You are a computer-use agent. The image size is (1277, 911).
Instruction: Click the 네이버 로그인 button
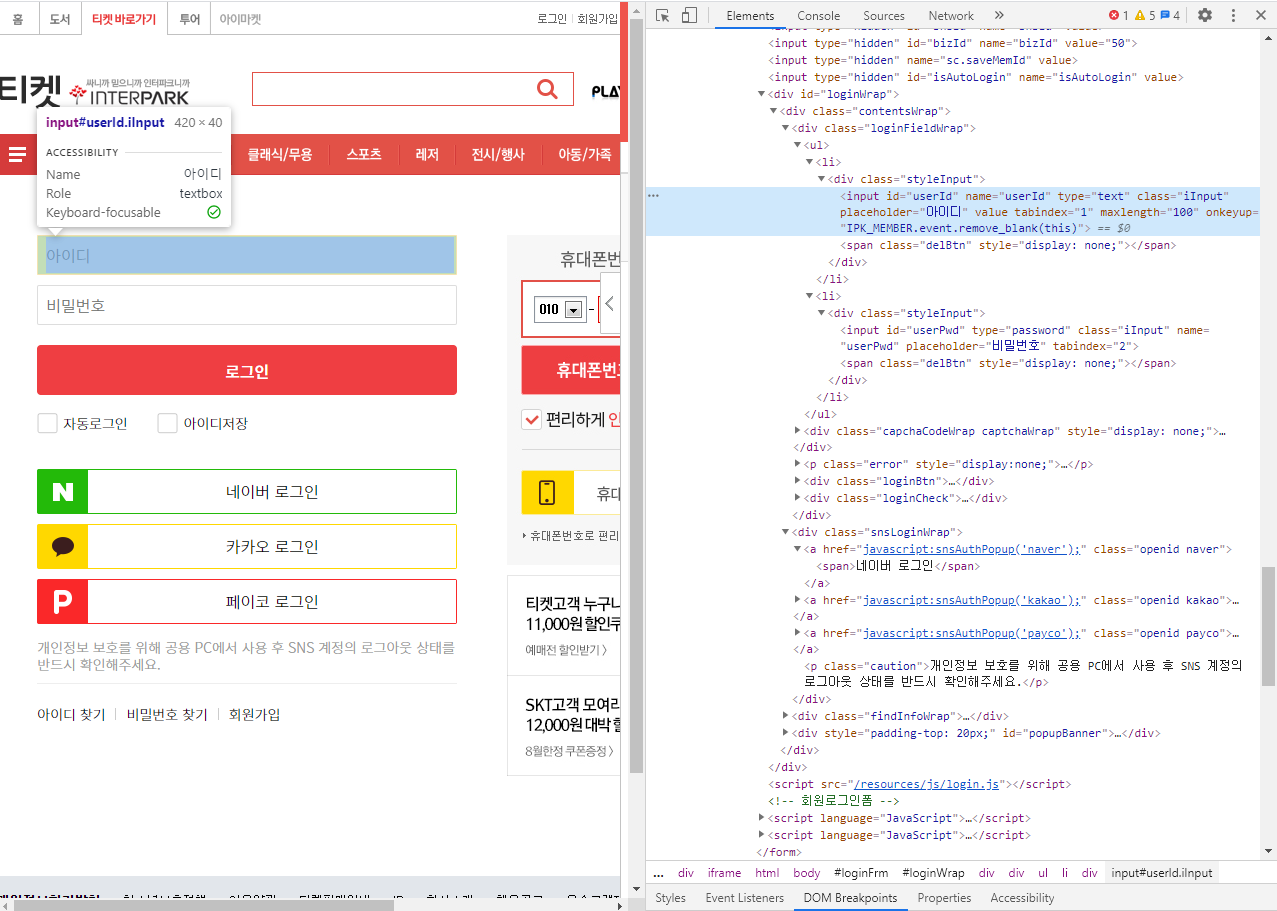(247, 492)
